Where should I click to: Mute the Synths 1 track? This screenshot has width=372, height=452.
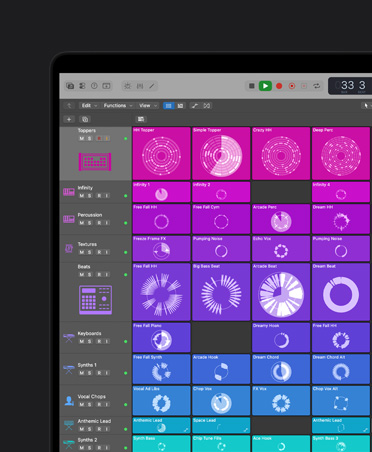[x=82, y=373]
